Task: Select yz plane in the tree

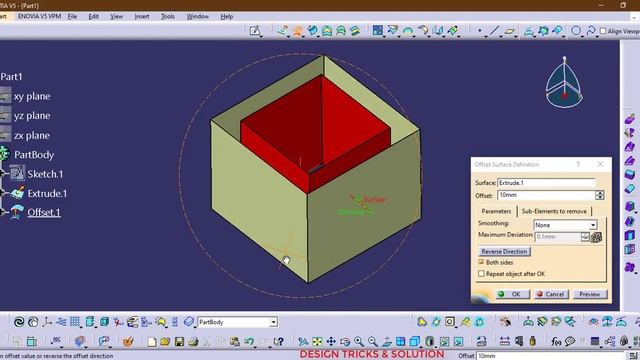Action: tap(32, 116)
